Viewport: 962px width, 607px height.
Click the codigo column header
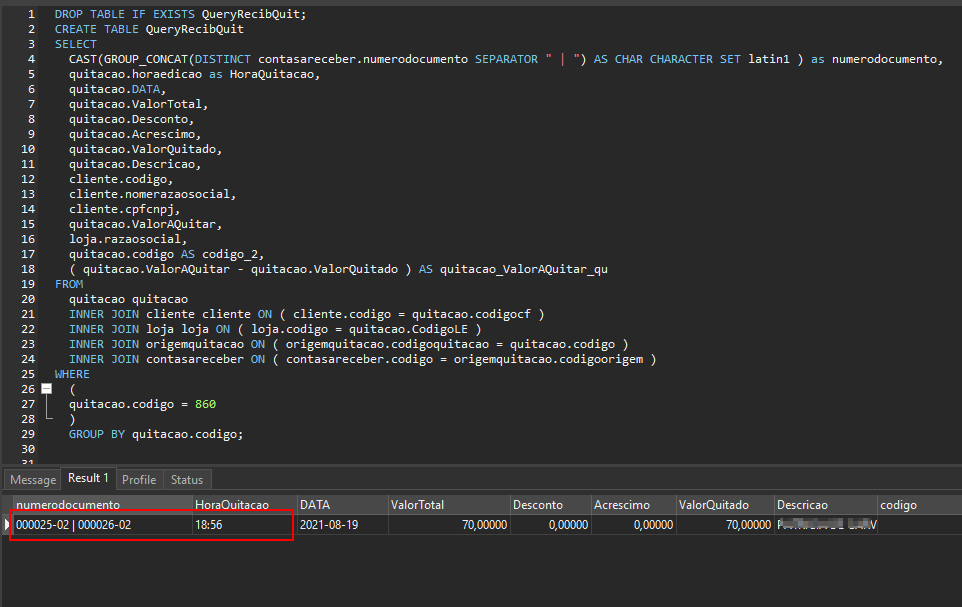[919, 505]
